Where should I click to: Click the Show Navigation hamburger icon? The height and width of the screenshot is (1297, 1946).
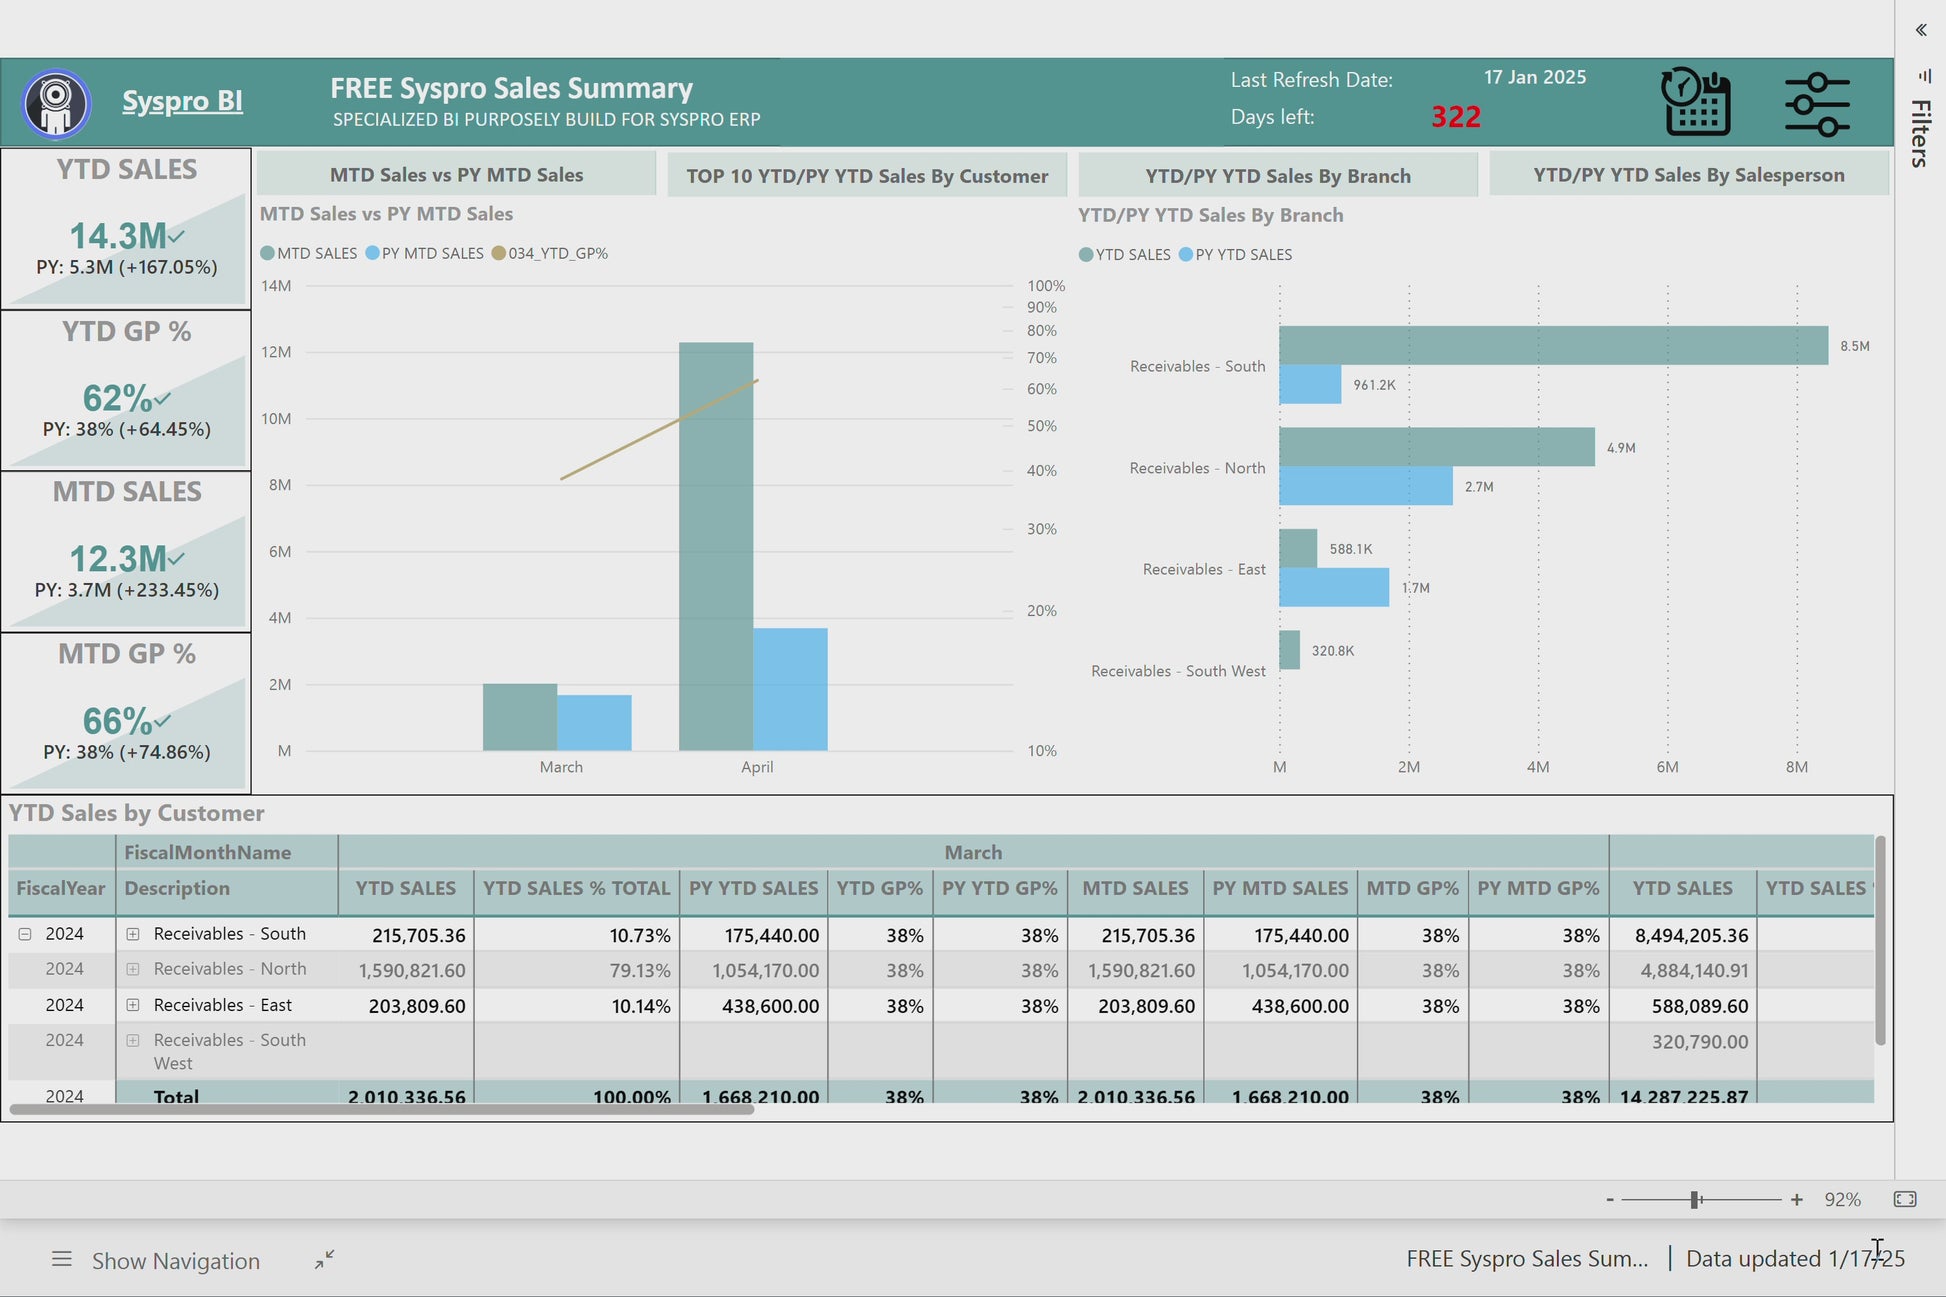[62, 1260]
